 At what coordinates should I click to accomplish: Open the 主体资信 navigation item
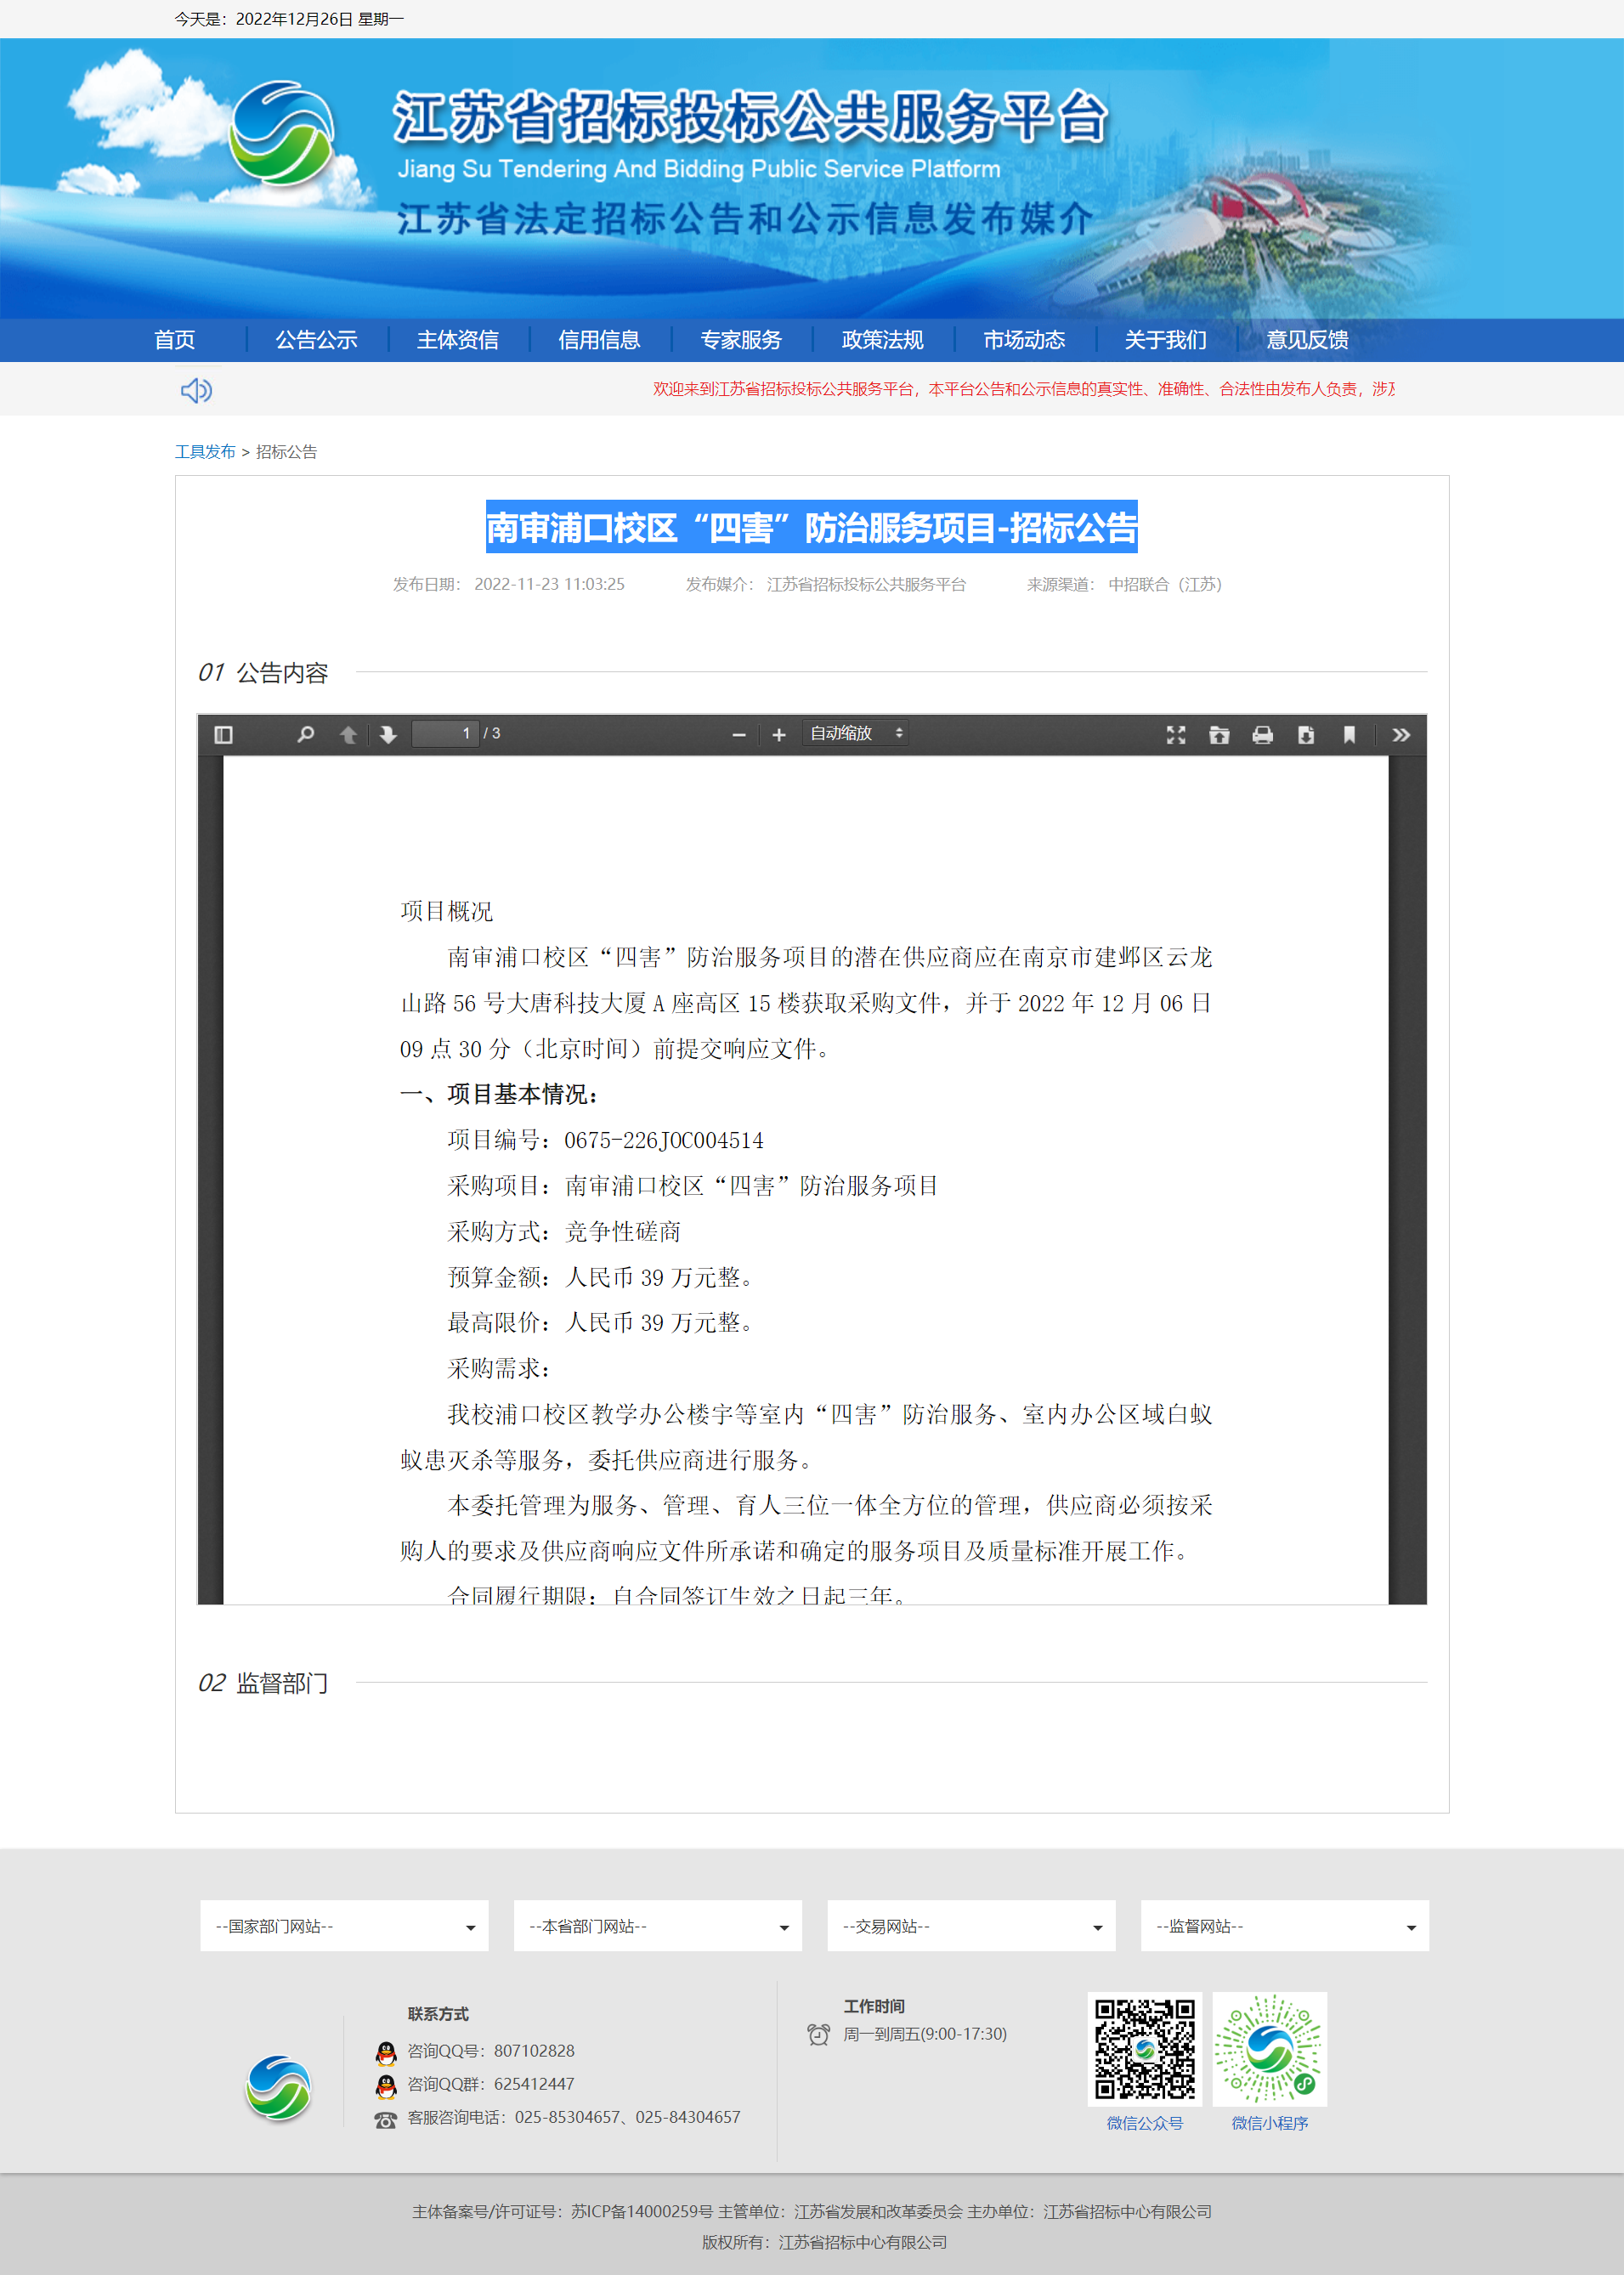click(x=458, y=340)
